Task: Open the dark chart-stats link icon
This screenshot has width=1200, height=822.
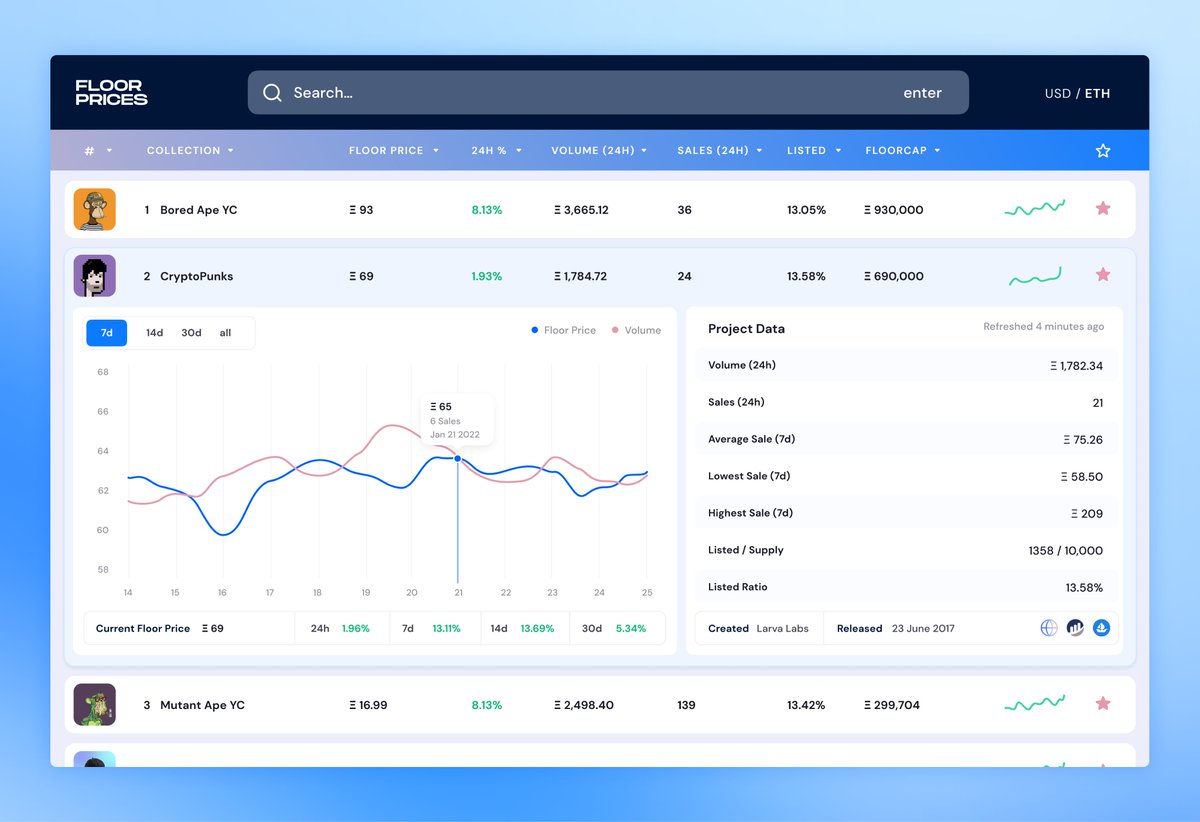Action: (1075, 628)
